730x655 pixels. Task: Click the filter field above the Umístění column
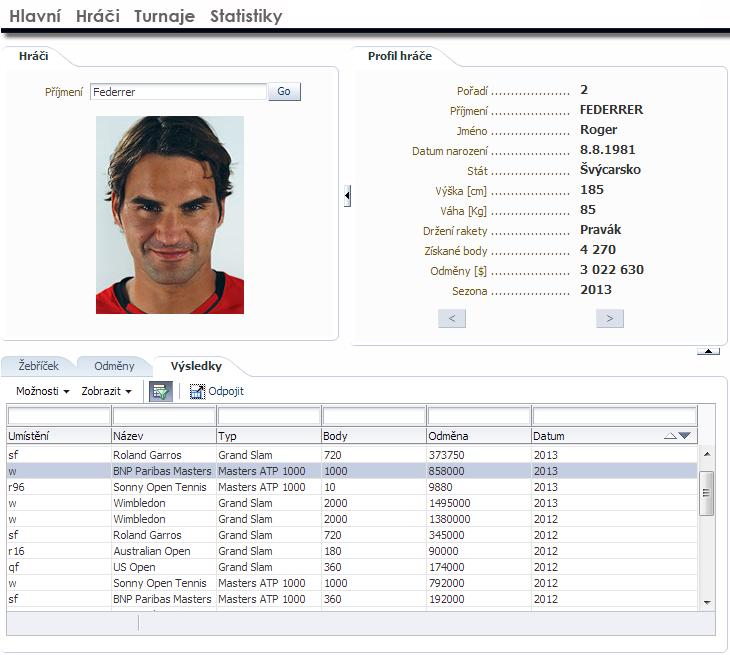click(x=59, y=415)
